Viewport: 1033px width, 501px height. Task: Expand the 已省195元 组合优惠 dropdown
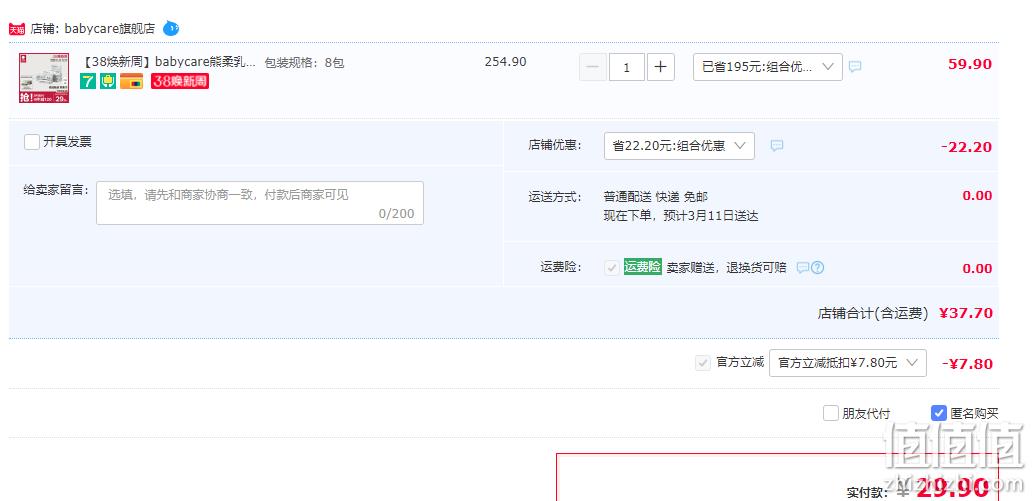pyautogui.click(x=768, y=67)
